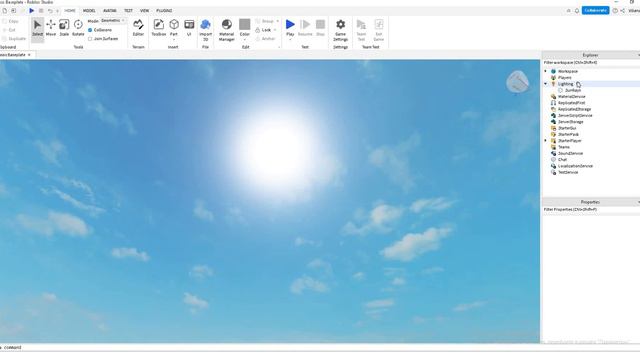
Task: Expand the Workspace tree node
Action: tap(546, 71)
